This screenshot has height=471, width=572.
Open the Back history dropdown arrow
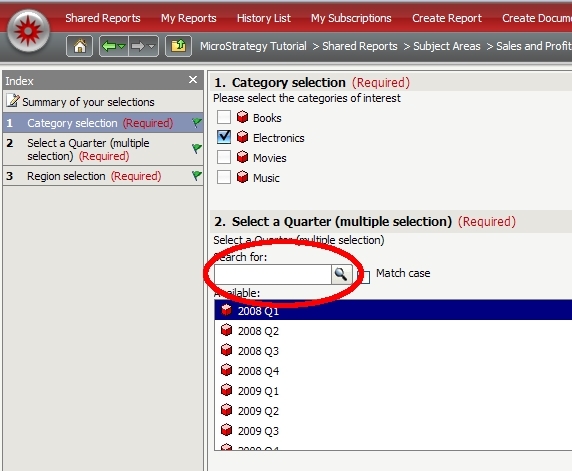pyautogui.click(x=122, y=46)
